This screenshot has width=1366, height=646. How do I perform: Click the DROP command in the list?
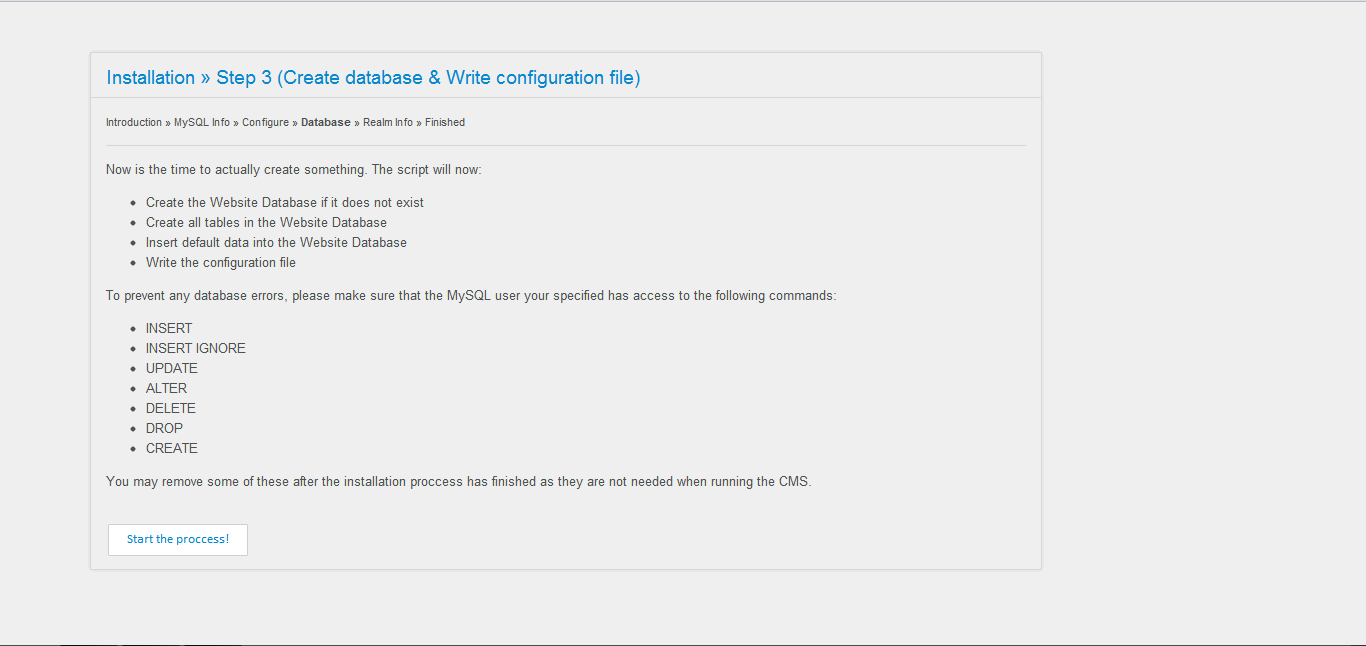164,429
